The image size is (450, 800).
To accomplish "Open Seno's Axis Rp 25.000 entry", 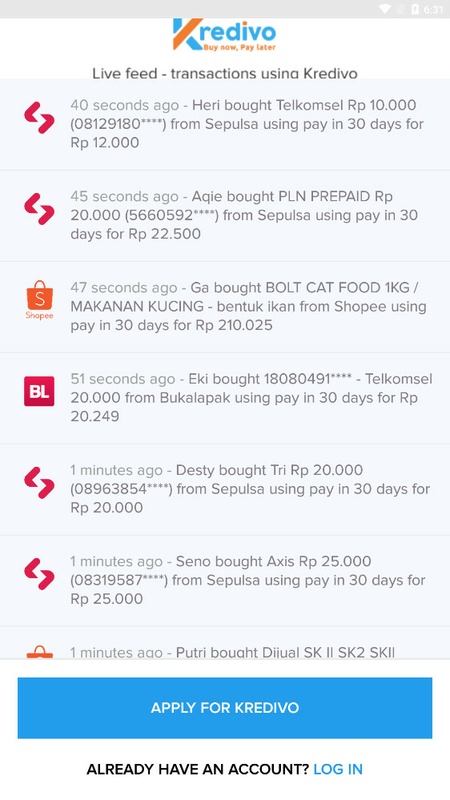I will [x=225, y=581].
